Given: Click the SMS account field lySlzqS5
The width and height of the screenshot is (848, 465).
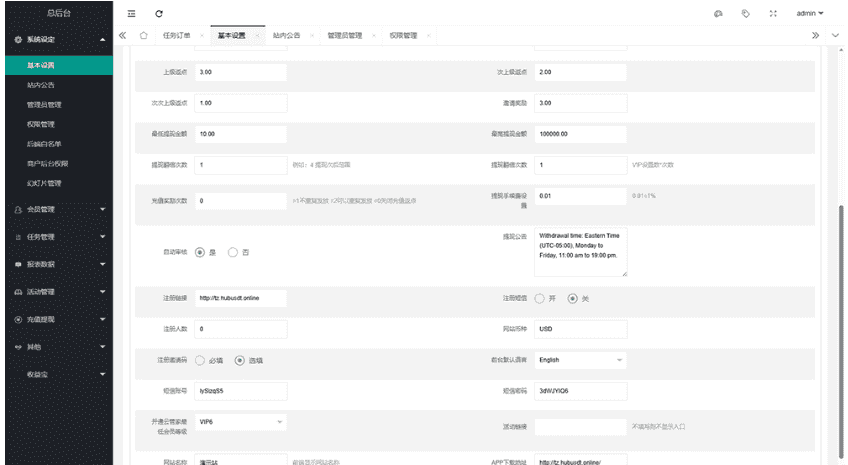Looking at the screenshot, I should 241,391.
